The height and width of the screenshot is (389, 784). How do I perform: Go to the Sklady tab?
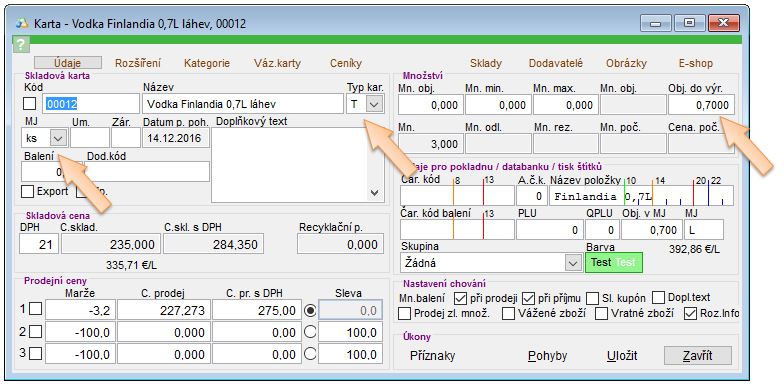coord(486,64)
